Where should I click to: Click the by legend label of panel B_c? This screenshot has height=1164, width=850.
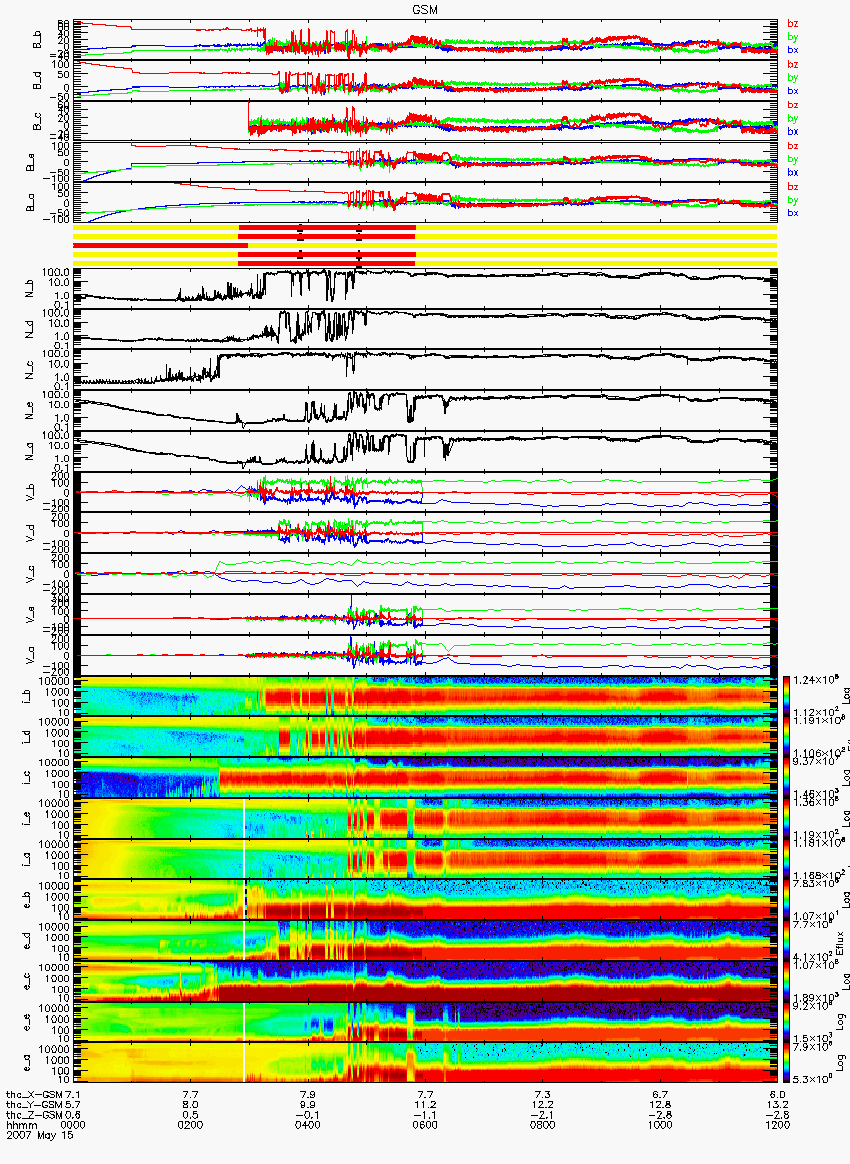[x=793, y=119]
